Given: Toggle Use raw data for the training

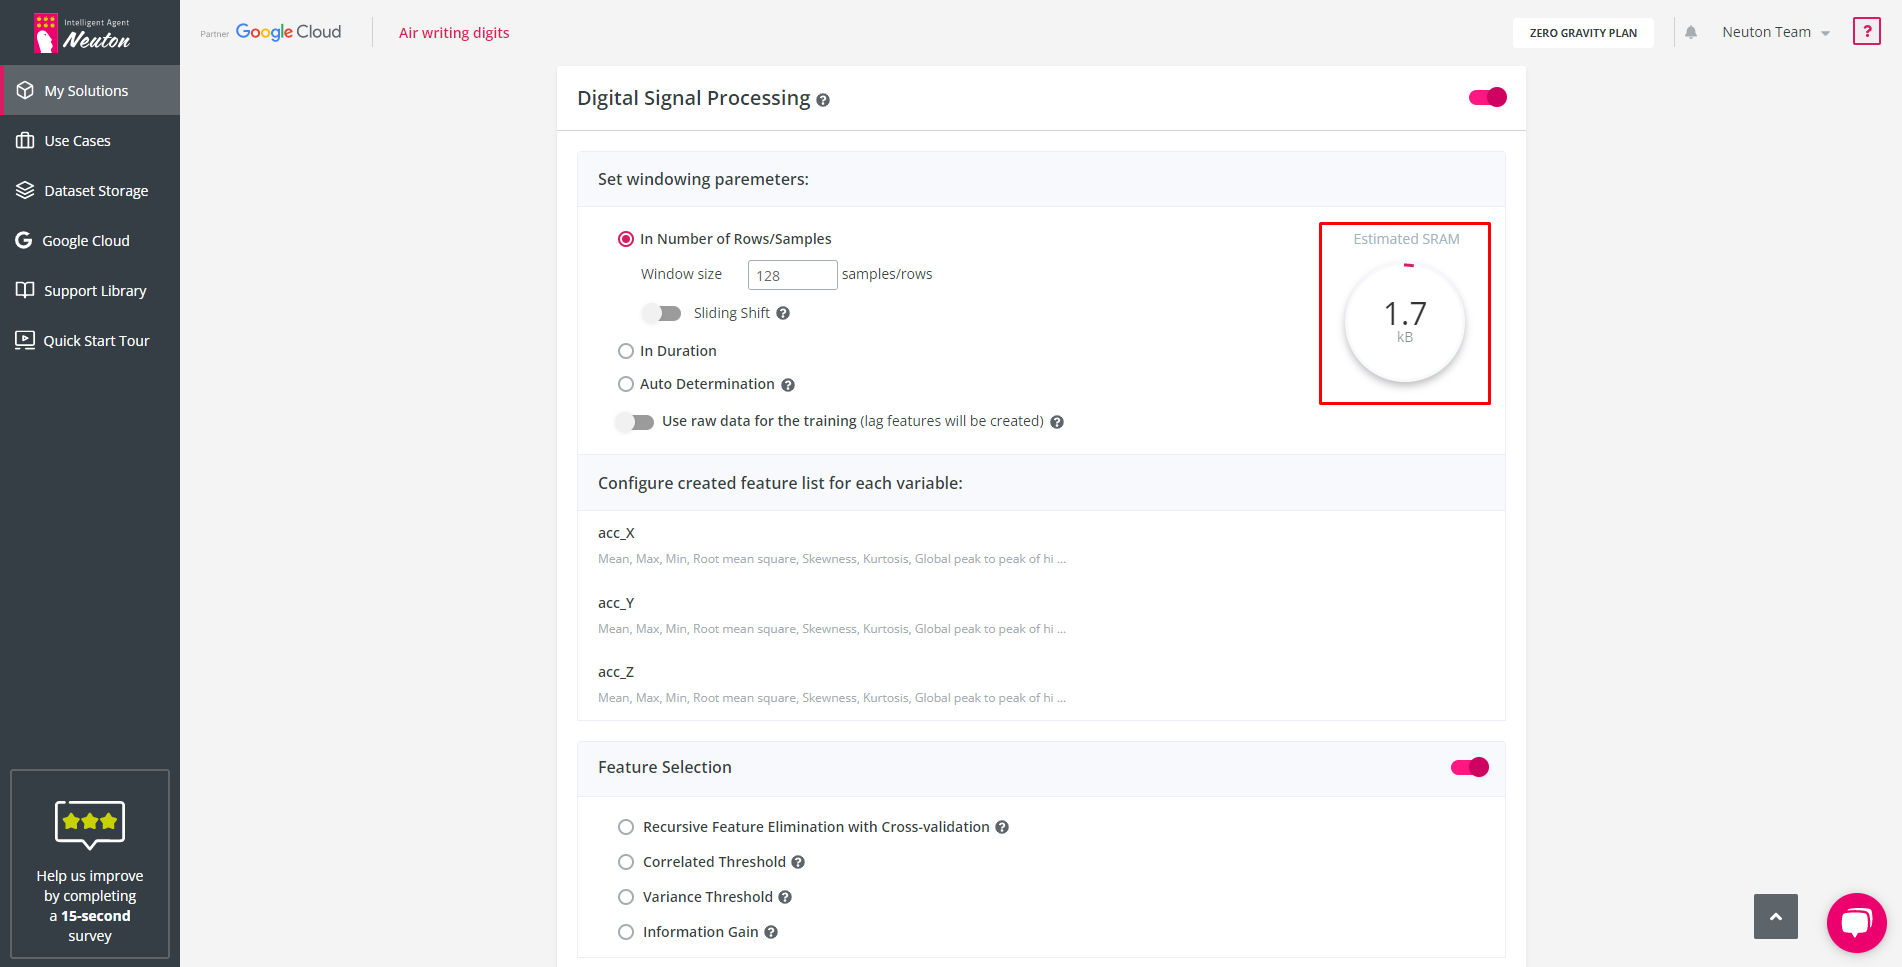Looking at the screenshot, I should [x=634, y=422].
